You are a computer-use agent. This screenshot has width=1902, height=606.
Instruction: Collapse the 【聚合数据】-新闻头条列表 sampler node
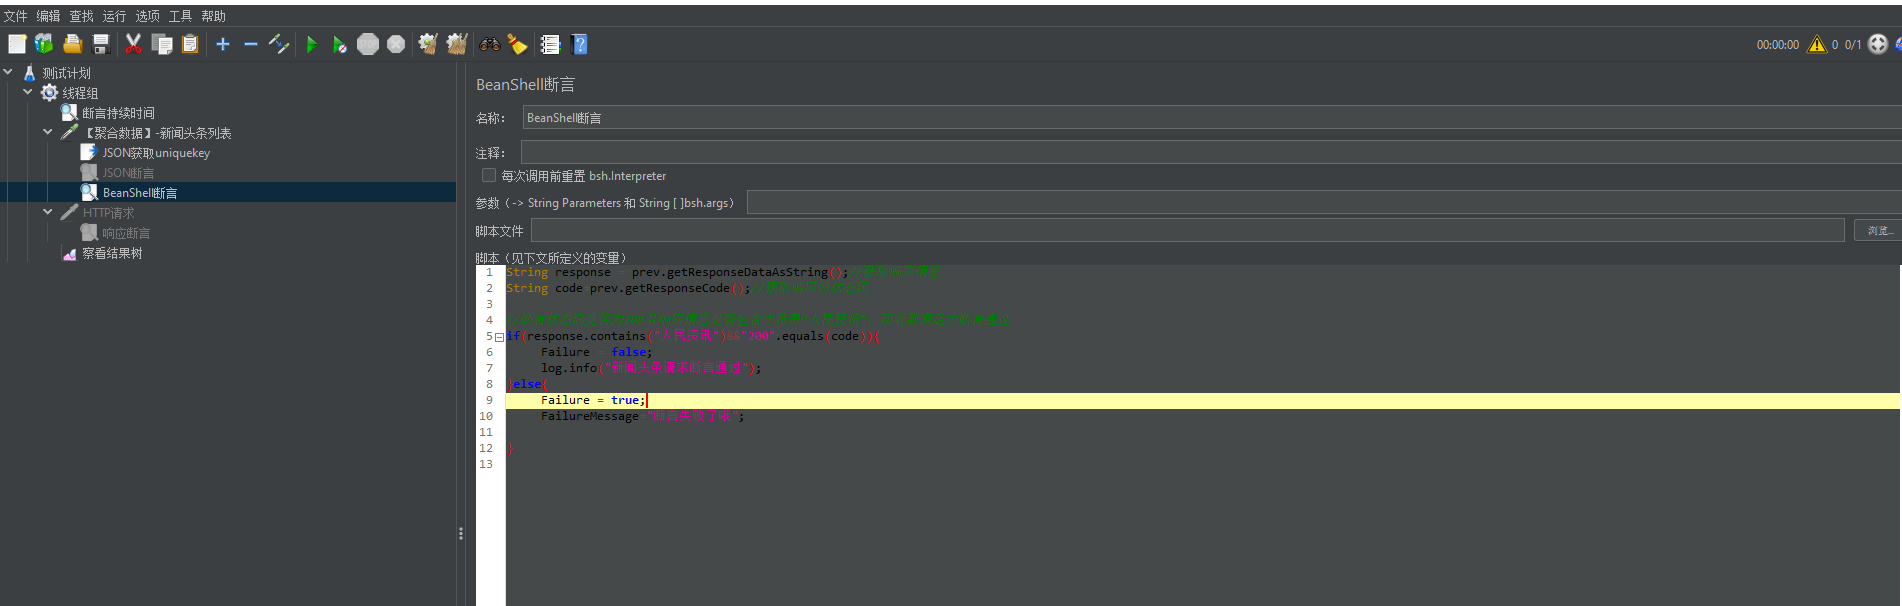pyautogui.click(x=48, y=132)
